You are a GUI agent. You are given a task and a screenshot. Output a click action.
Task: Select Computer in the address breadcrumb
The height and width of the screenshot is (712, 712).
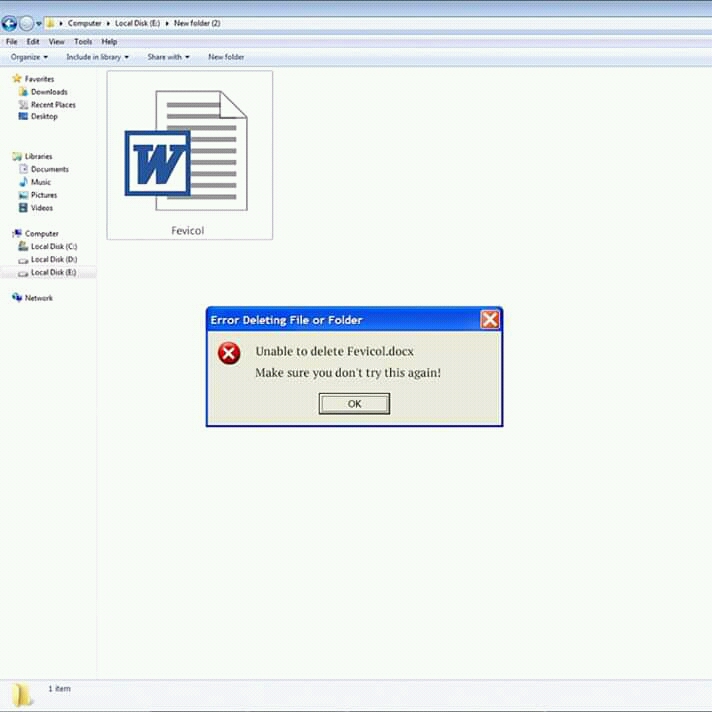84,23
